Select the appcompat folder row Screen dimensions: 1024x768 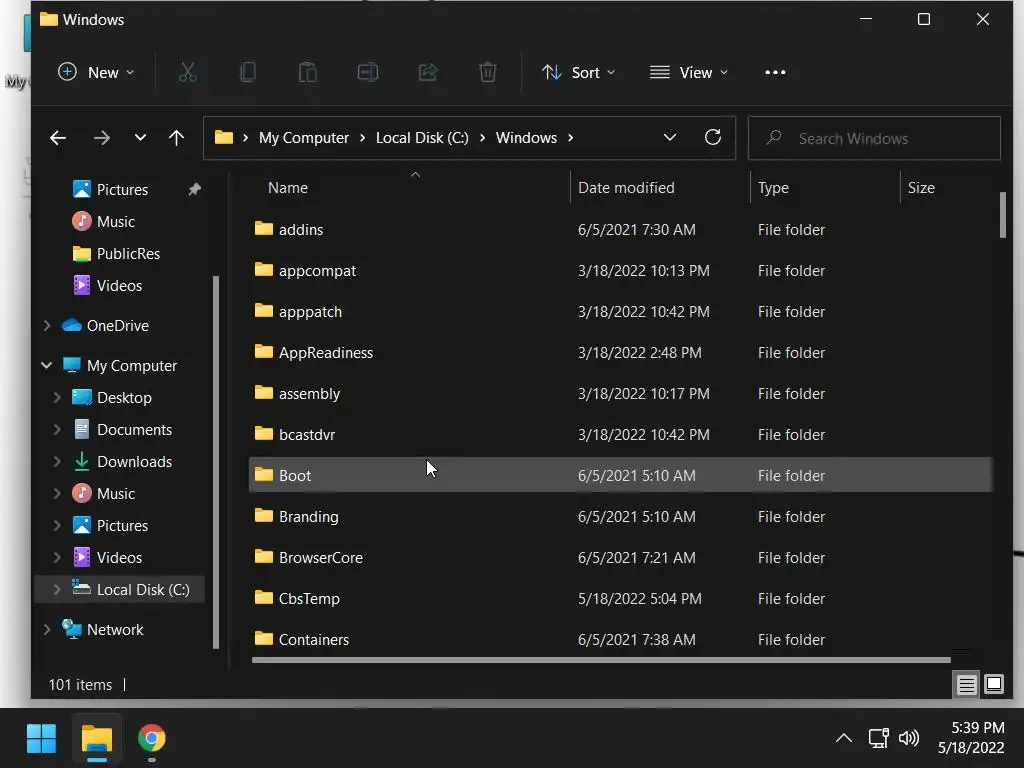(x=620, y=270)
